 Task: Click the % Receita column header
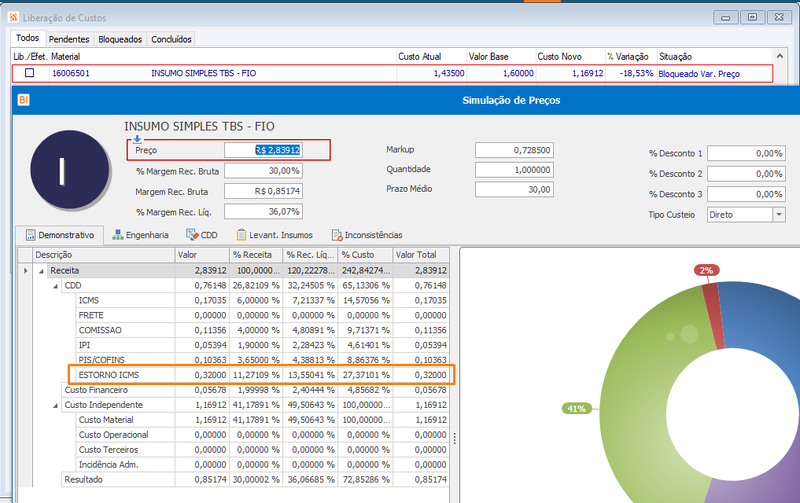[x=256, y=255]
